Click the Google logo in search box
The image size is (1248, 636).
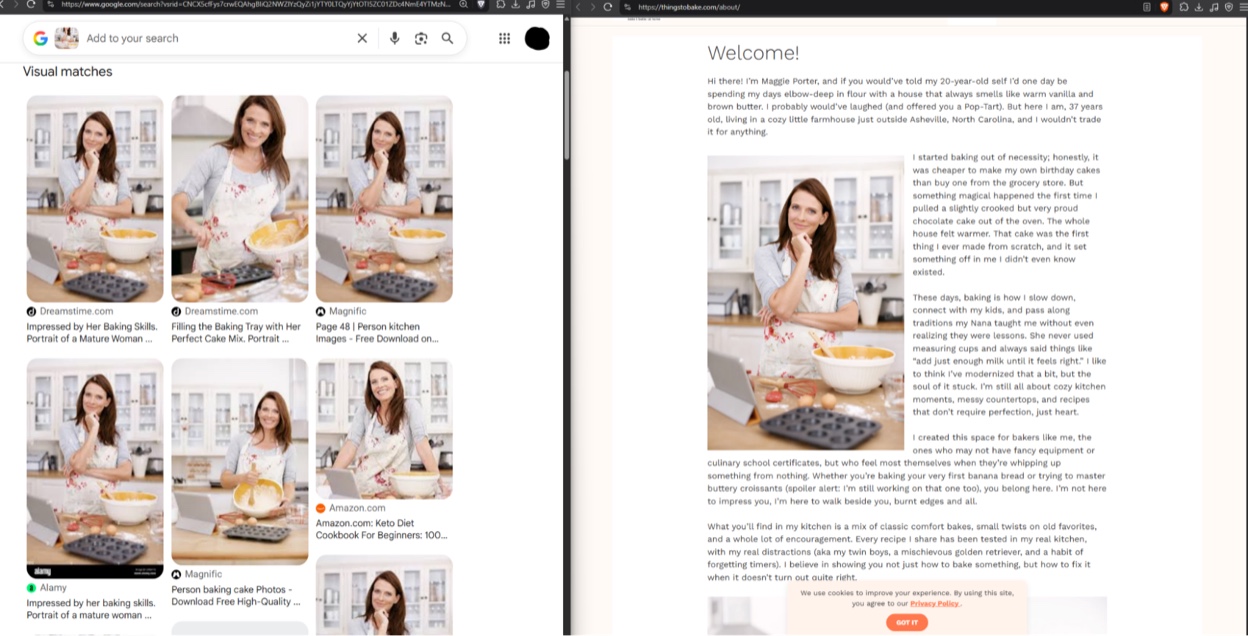[40, 38]
